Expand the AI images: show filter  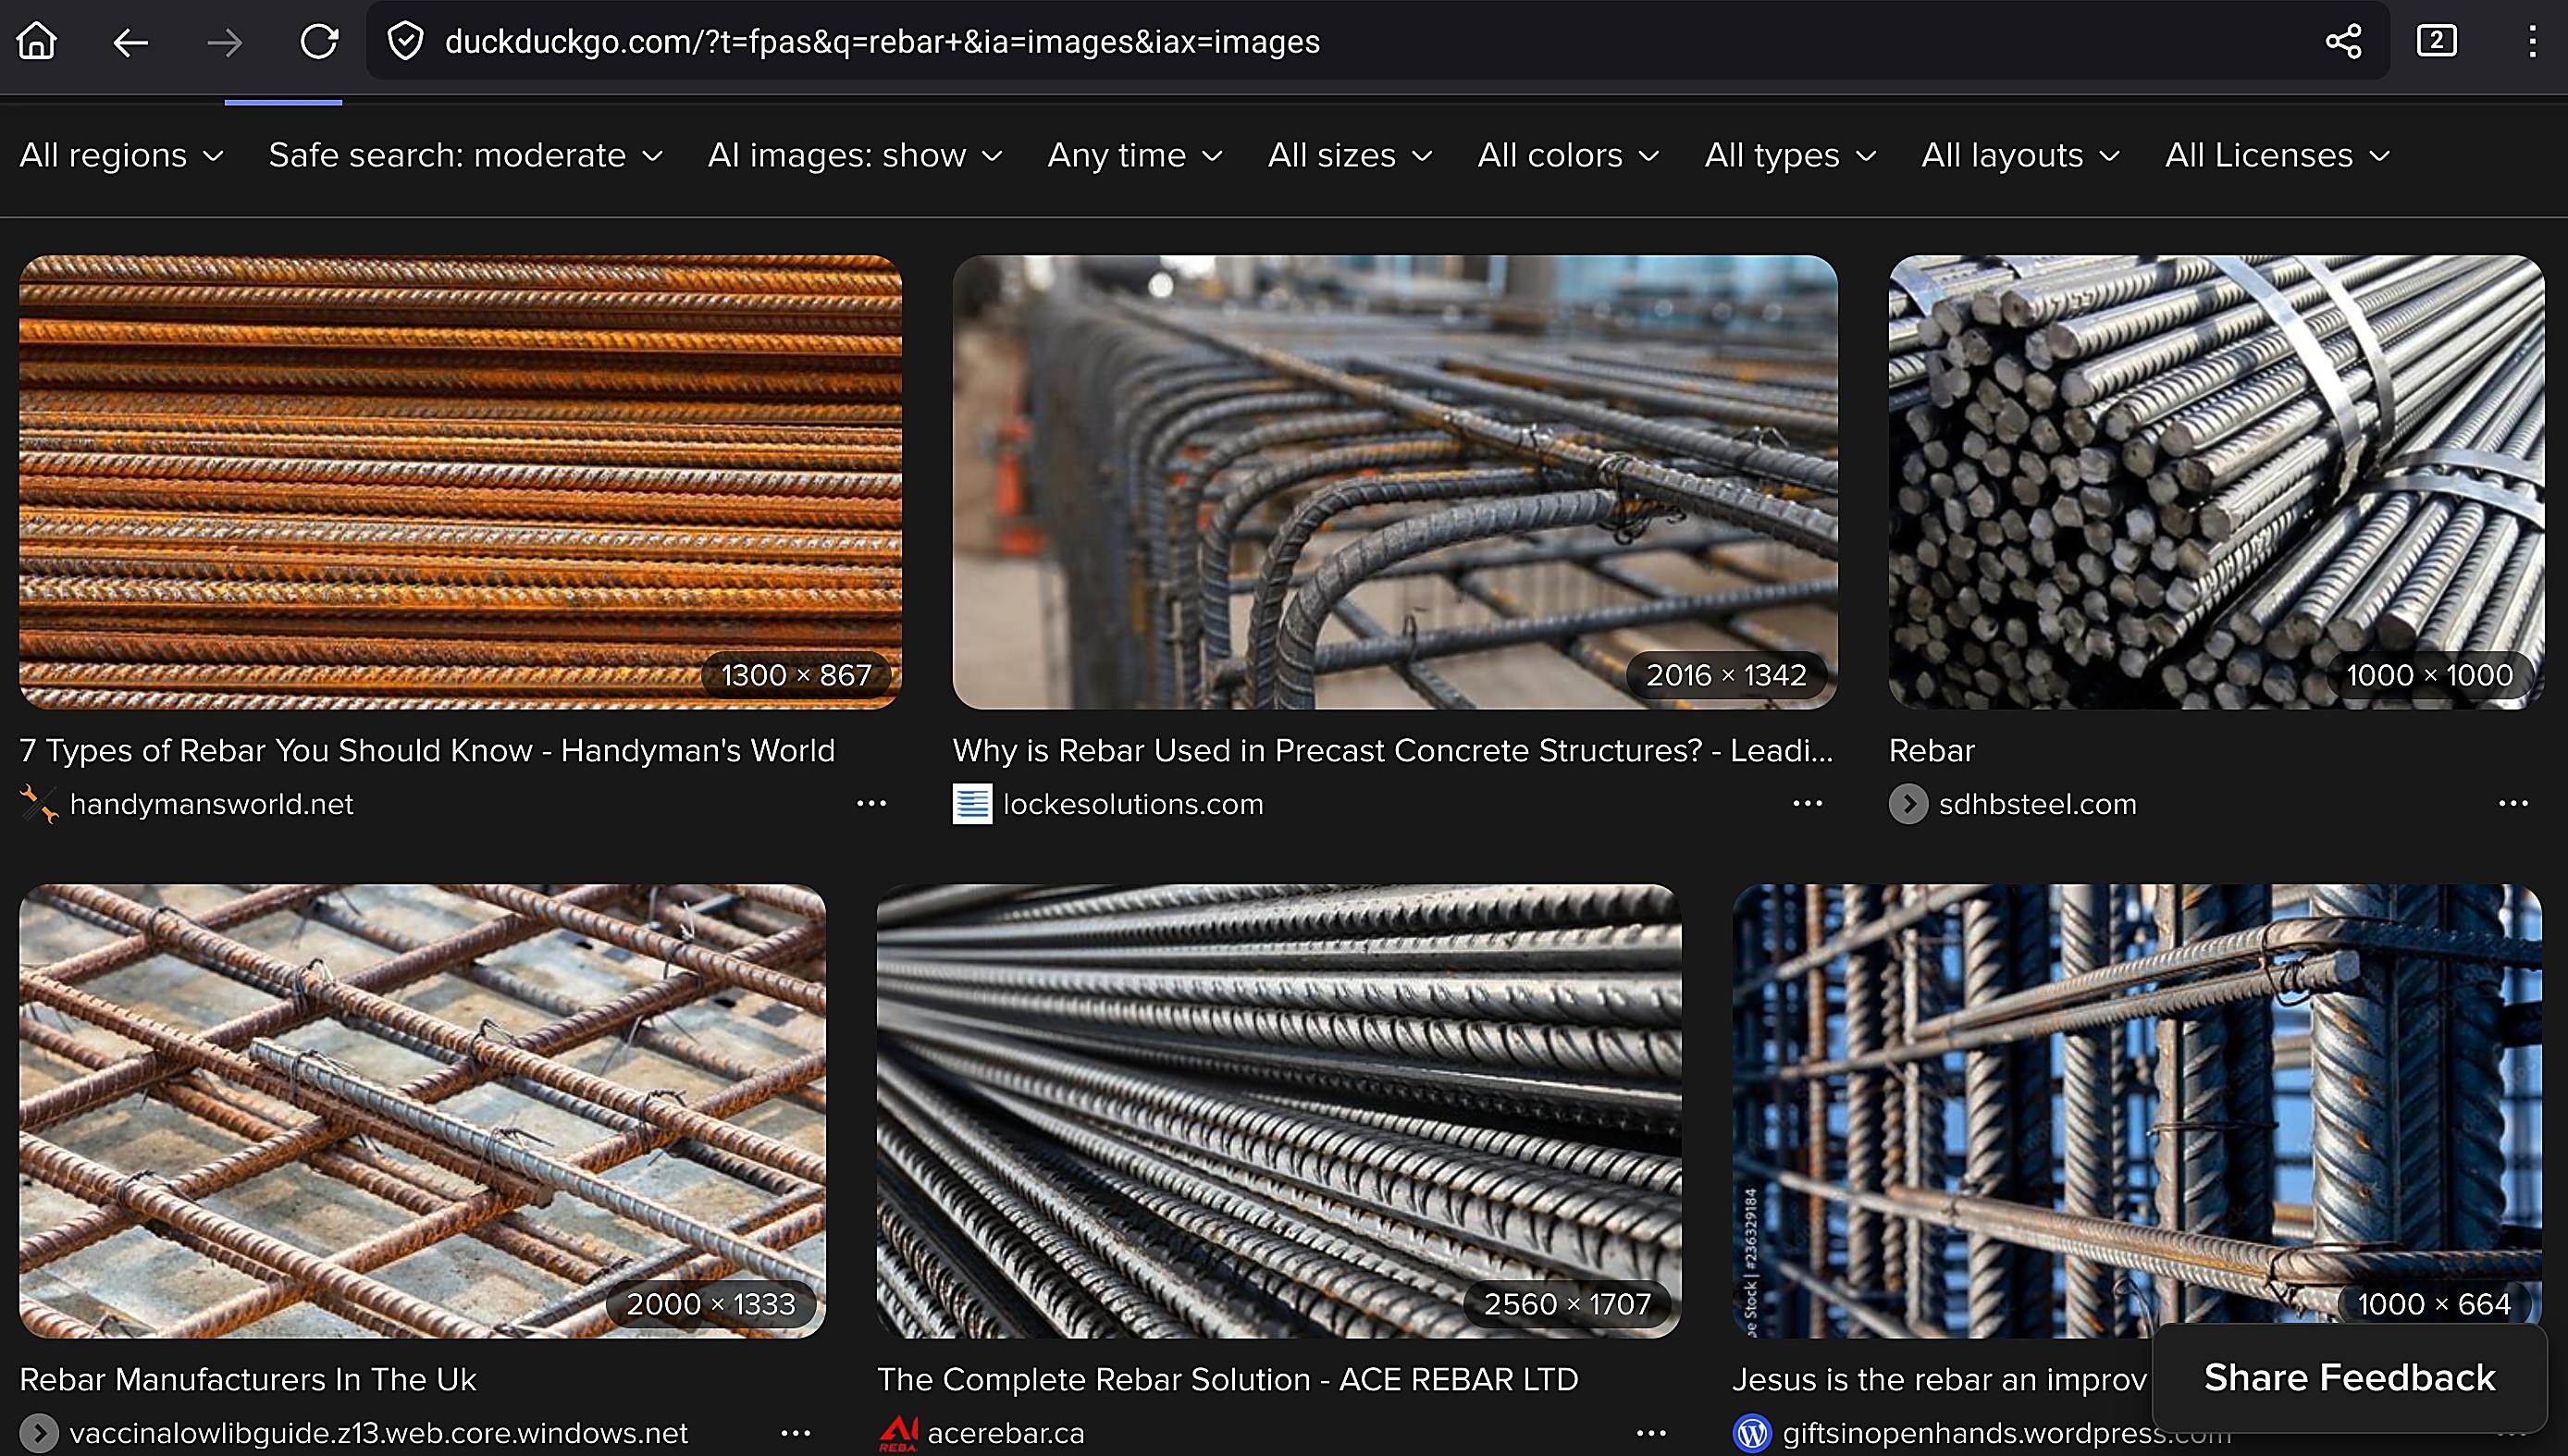[854, 156]
